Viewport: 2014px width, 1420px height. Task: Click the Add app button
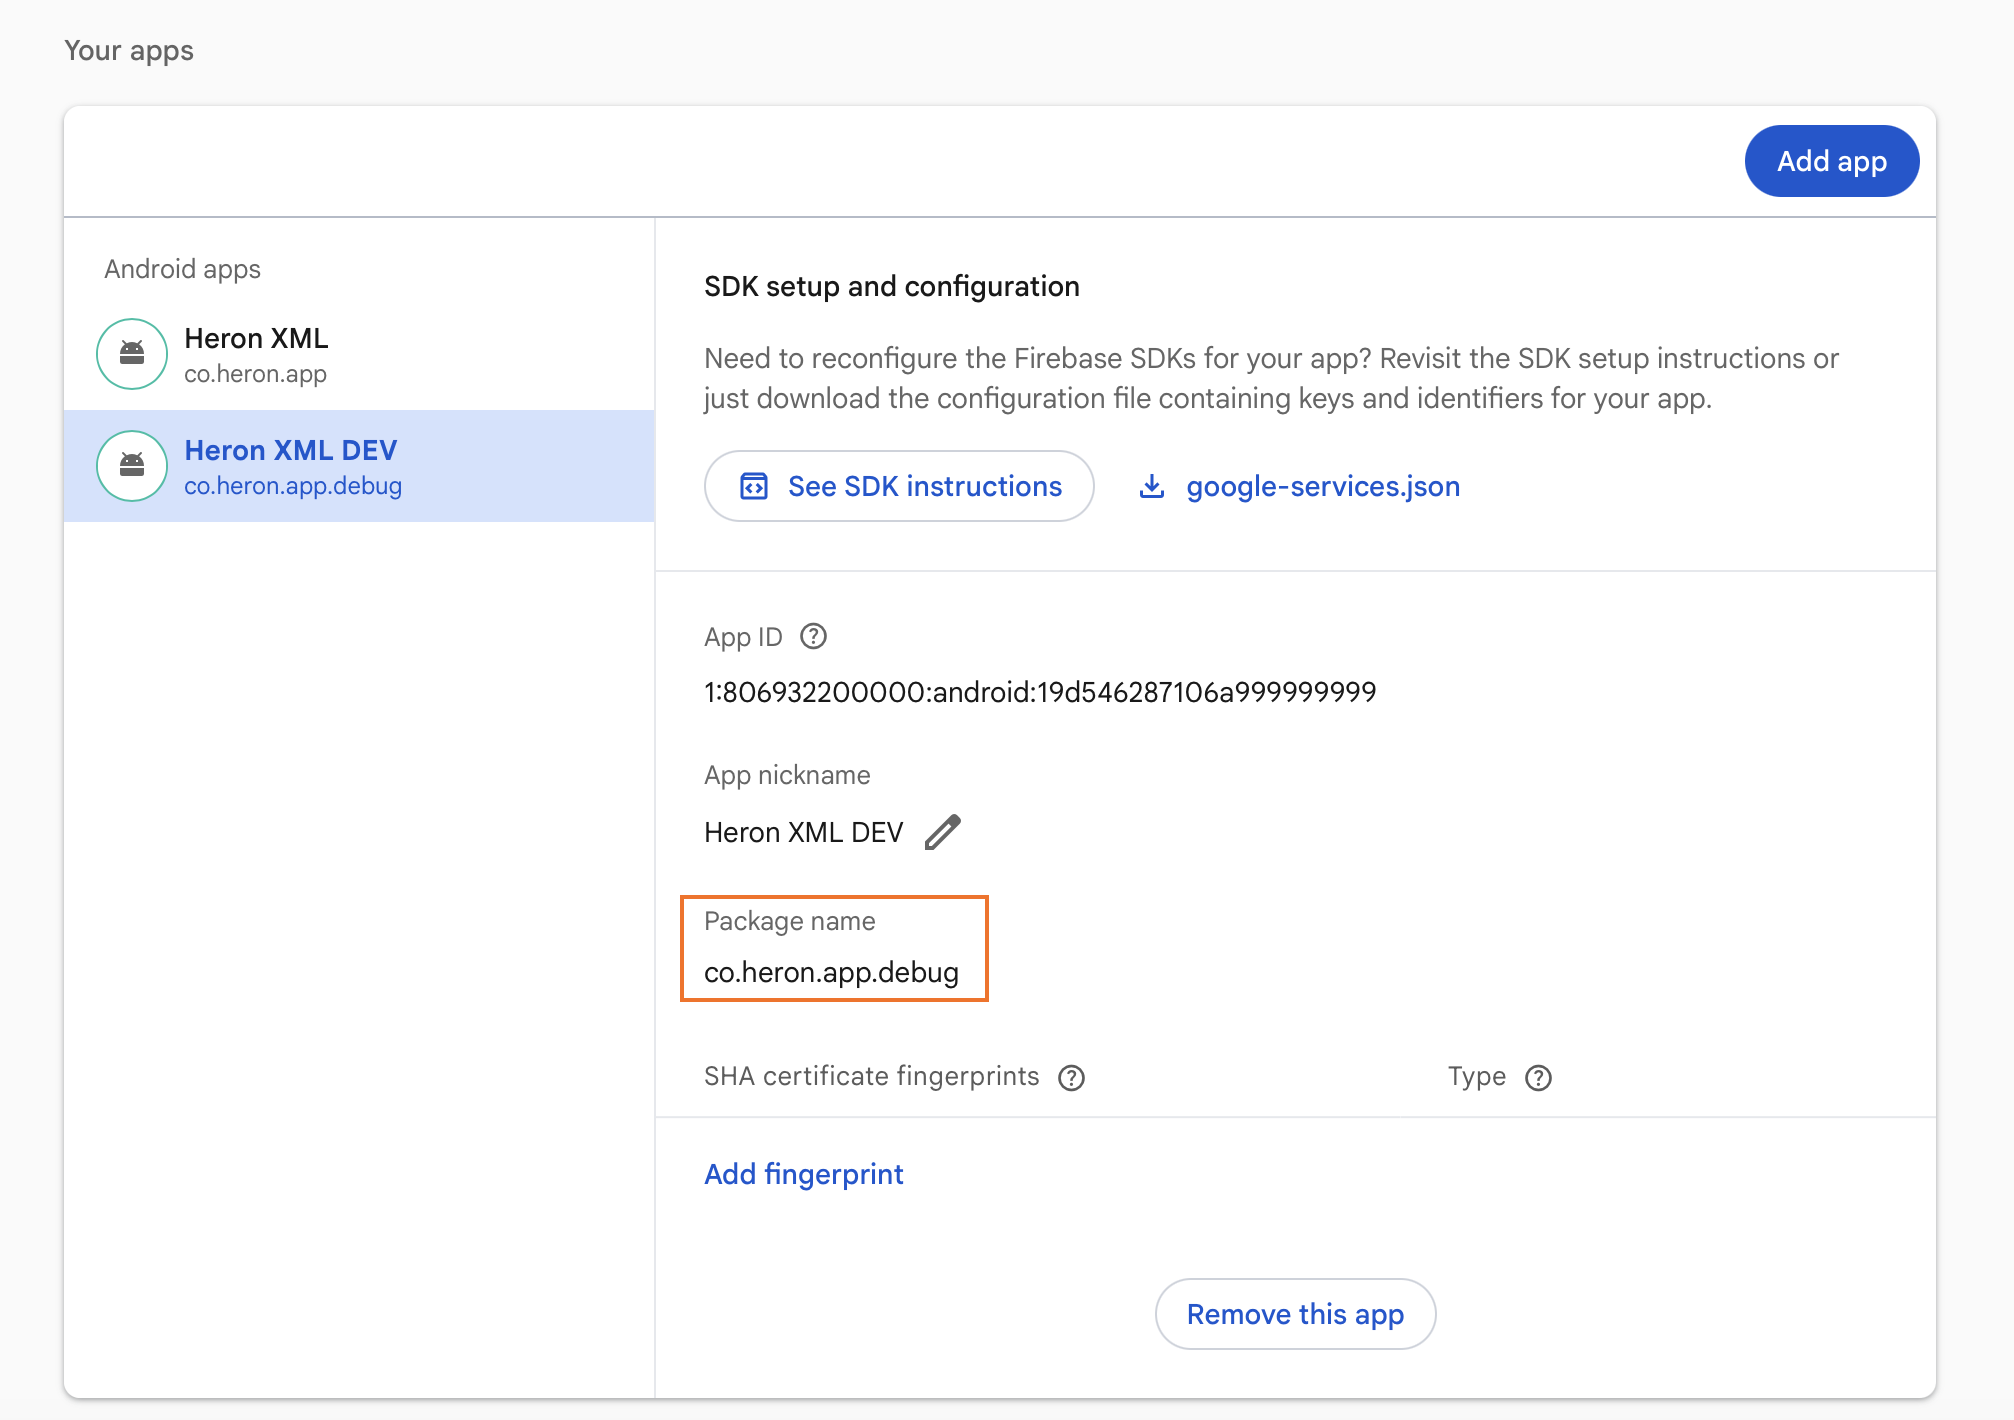(1831, 161)
